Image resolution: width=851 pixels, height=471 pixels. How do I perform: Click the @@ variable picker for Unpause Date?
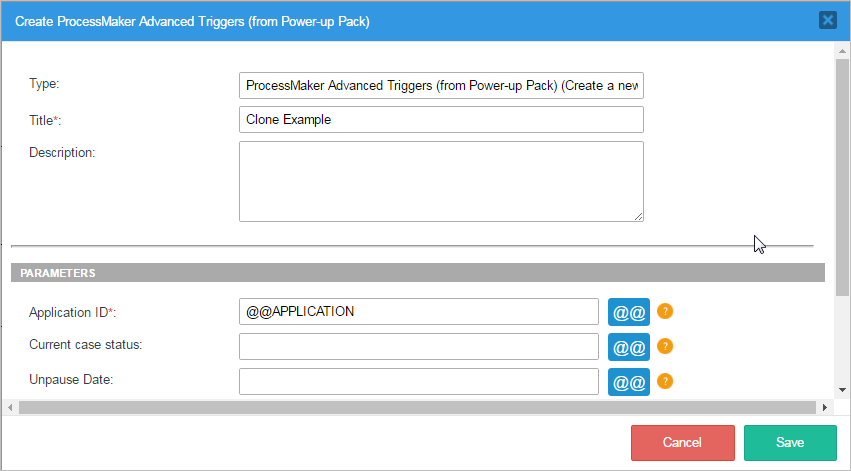pos(629,382)
